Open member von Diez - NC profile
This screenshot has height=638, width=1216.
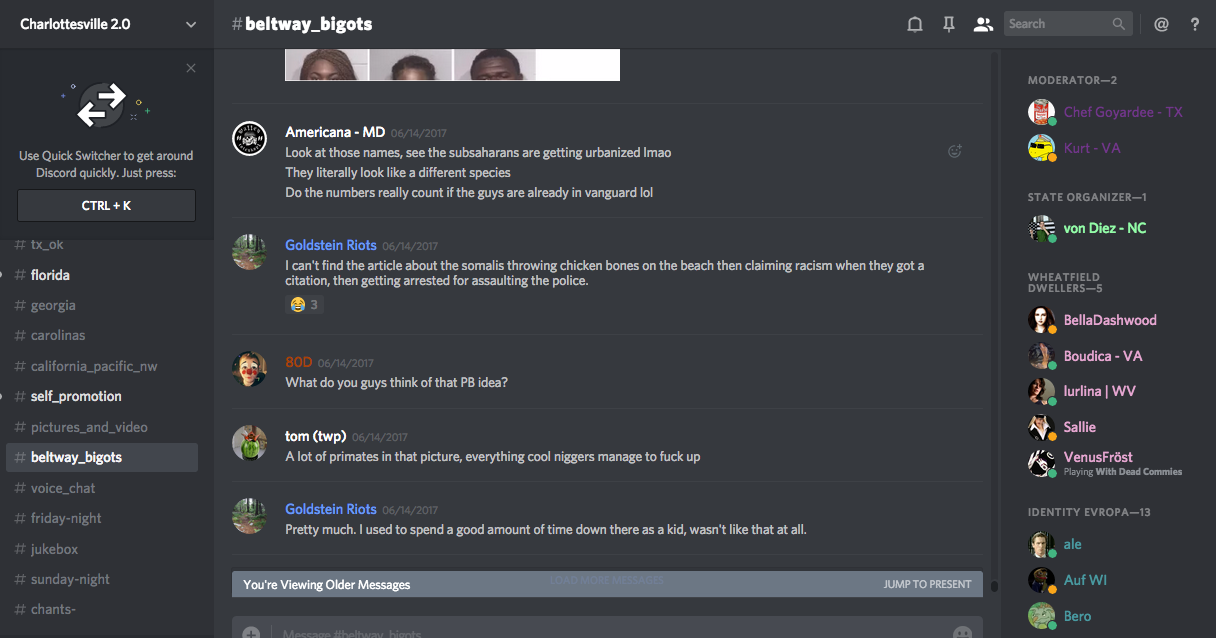tap(1104, 228)
